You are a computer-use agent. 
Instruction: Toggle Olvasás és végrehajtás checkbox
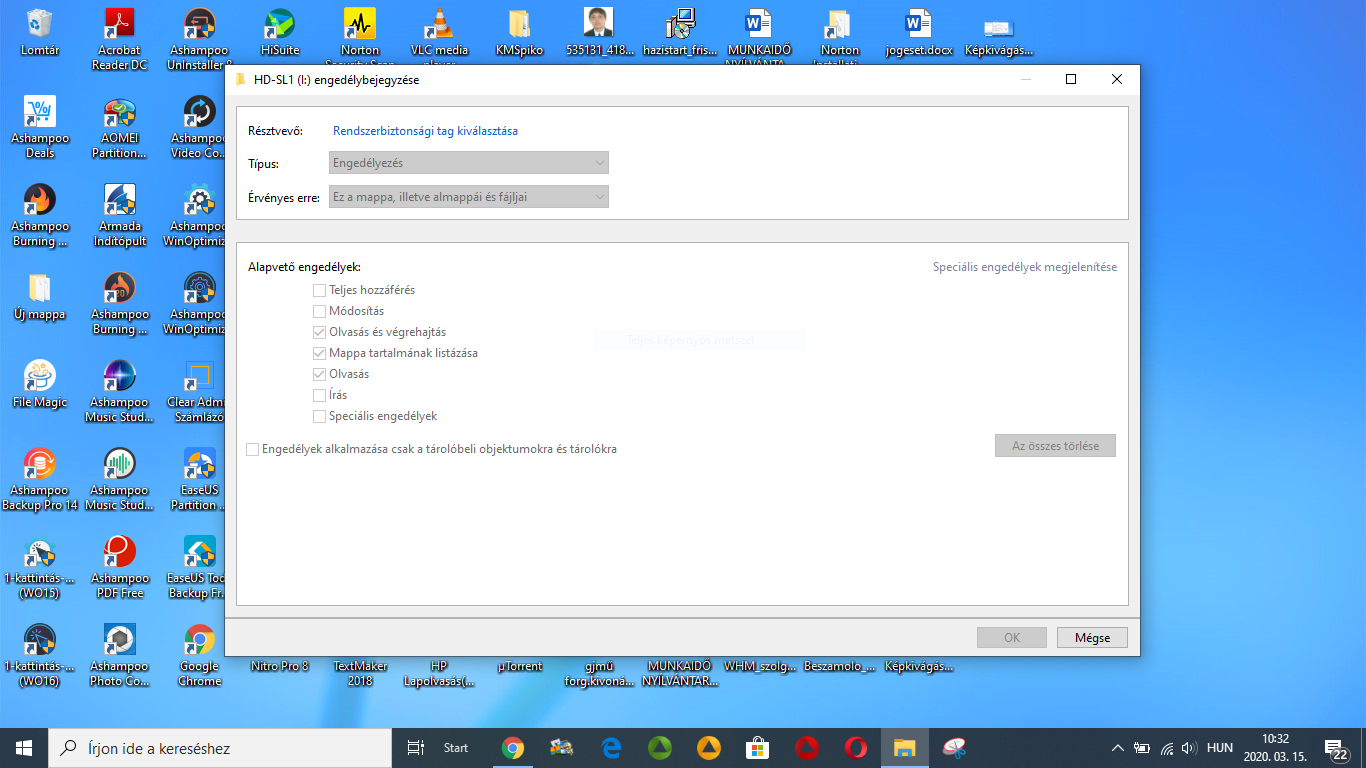tap(320, 332)
